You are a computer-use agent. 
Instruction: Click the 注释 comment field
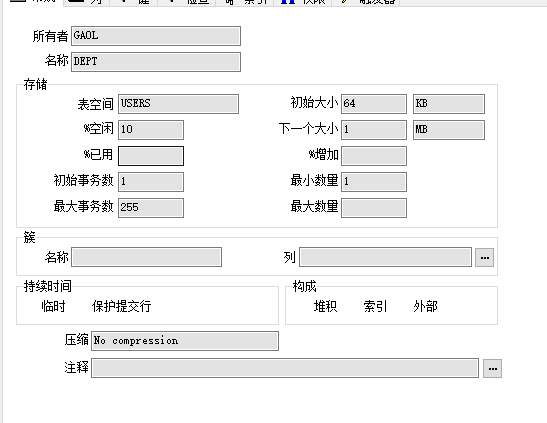[285, 368]
